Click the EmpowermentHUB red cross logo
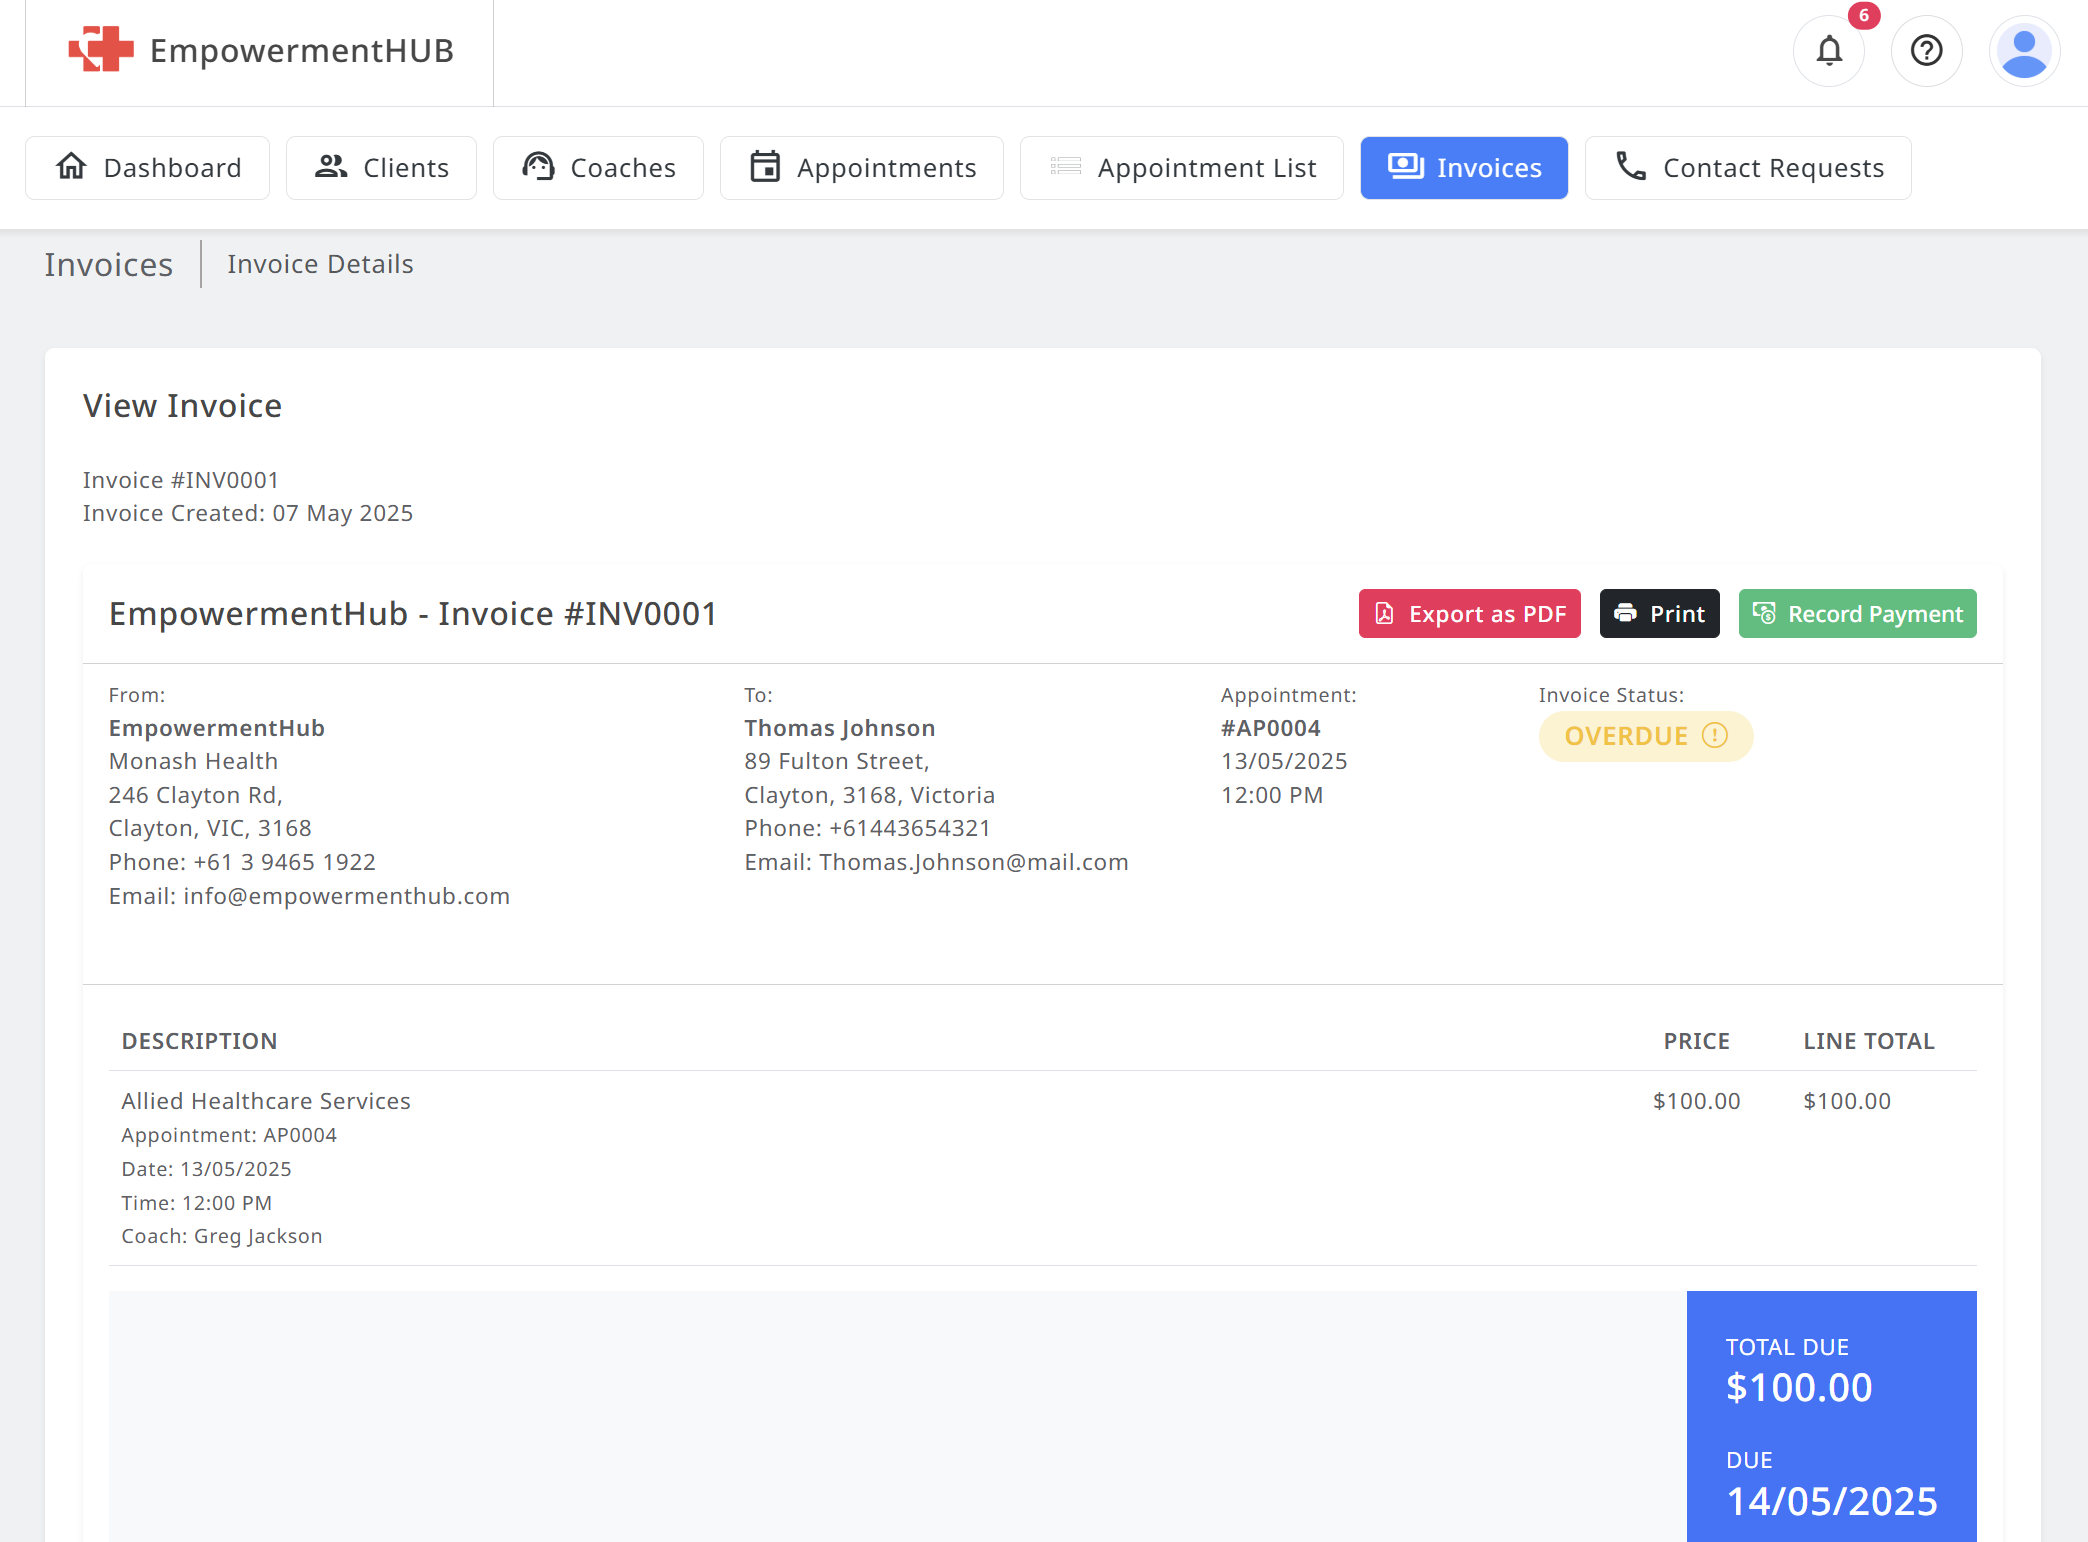 pos(98,49)
